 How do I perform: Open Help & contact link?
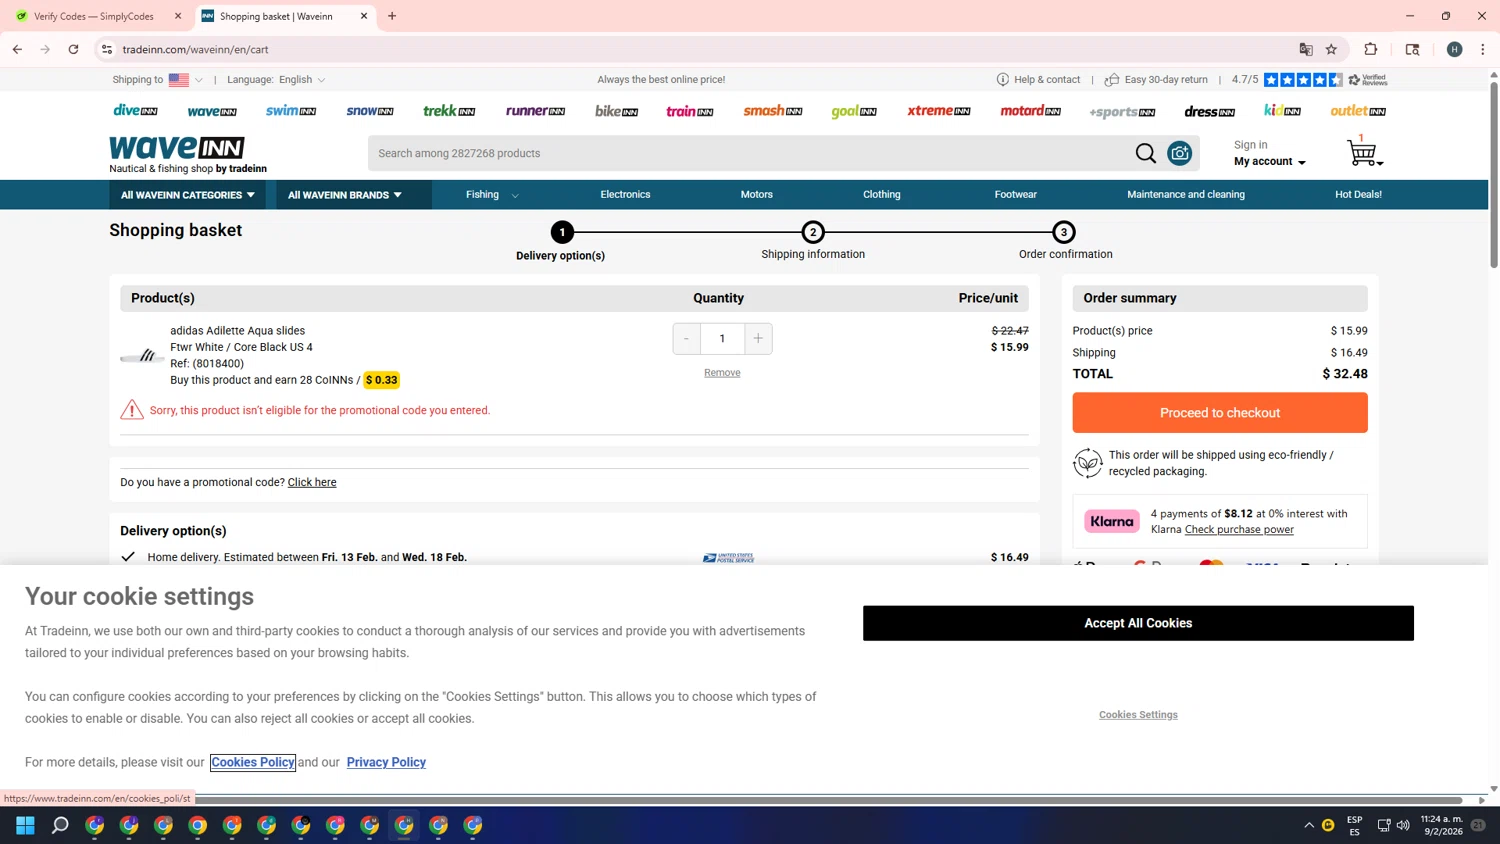click(1038, 80)
